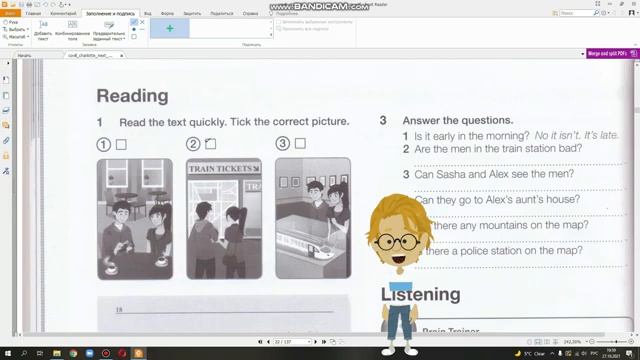Image resolution: width=640 pixels, height=360 pixels.
Task: Switch to the Подключиться ribbon tab
Action: [x=222, y=13]
